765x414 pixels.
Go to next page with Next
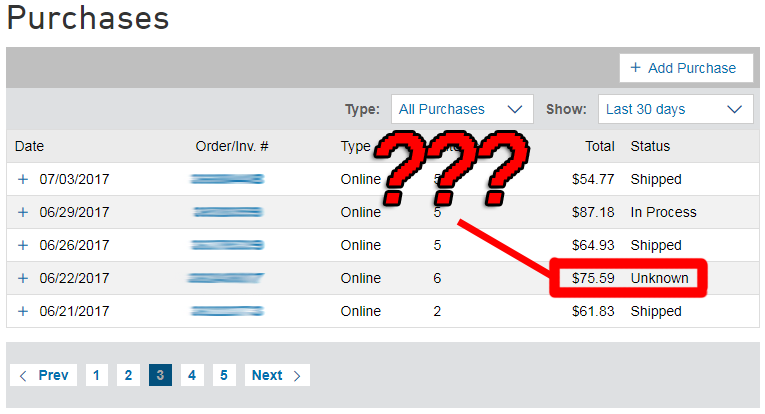point(276,376)
